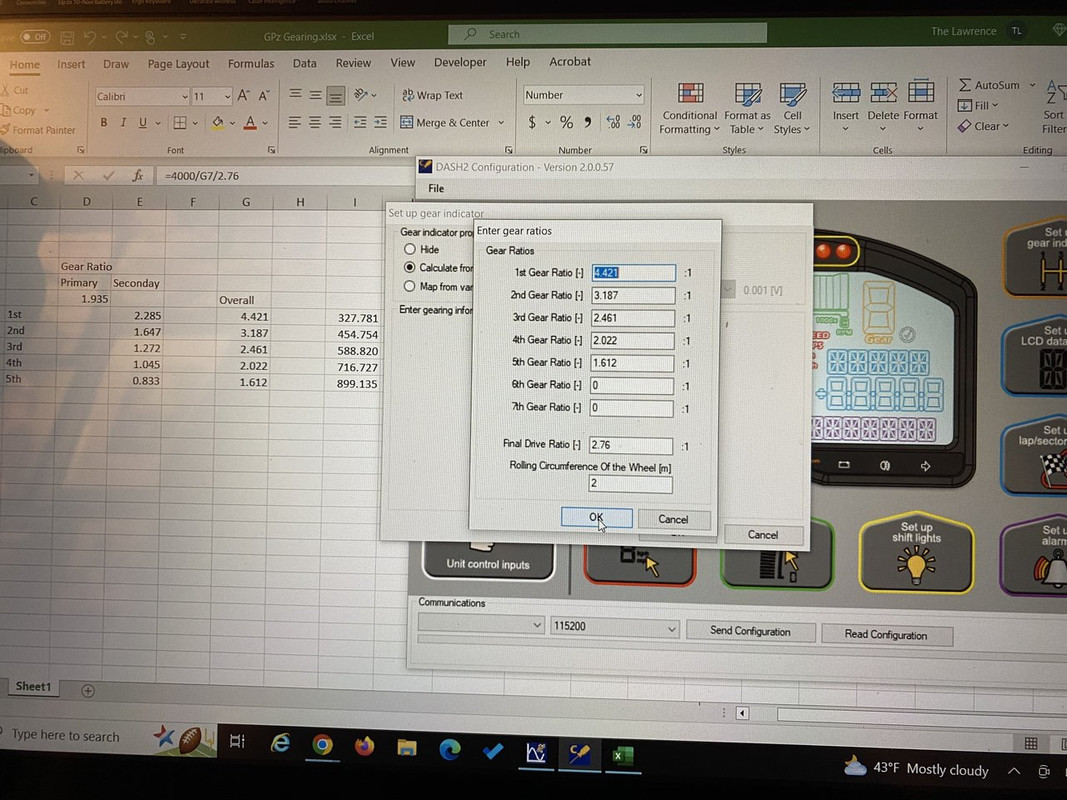1067x800 pixels.
Task: Open Format as Table
Action: [x=747, y=109]
